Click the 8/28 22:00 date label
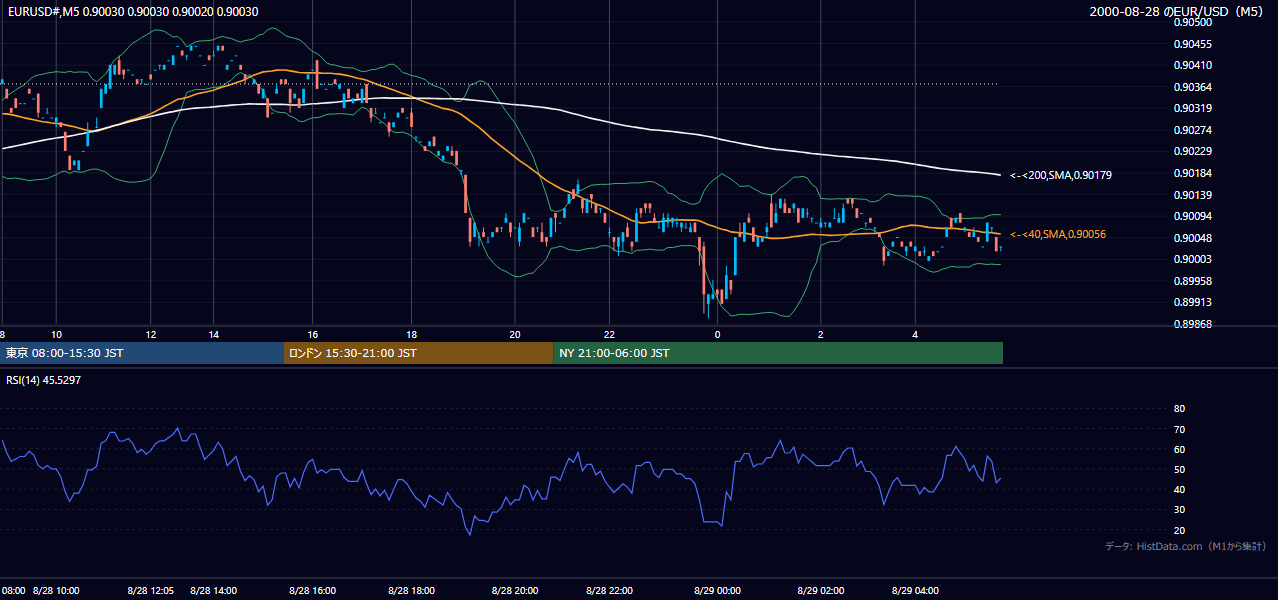Viewport: 1278px width, 600px height. (x=609, y=591)
